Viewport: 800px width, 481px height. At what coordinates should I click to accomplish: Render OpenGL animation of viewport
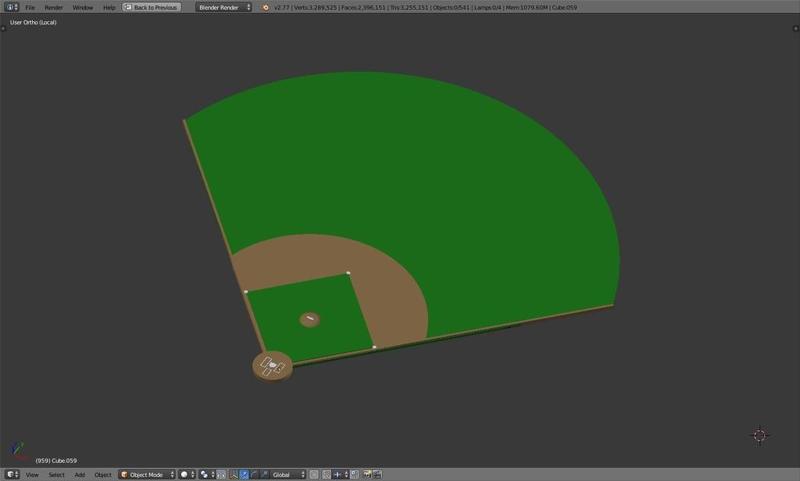[x=377, y=474]
